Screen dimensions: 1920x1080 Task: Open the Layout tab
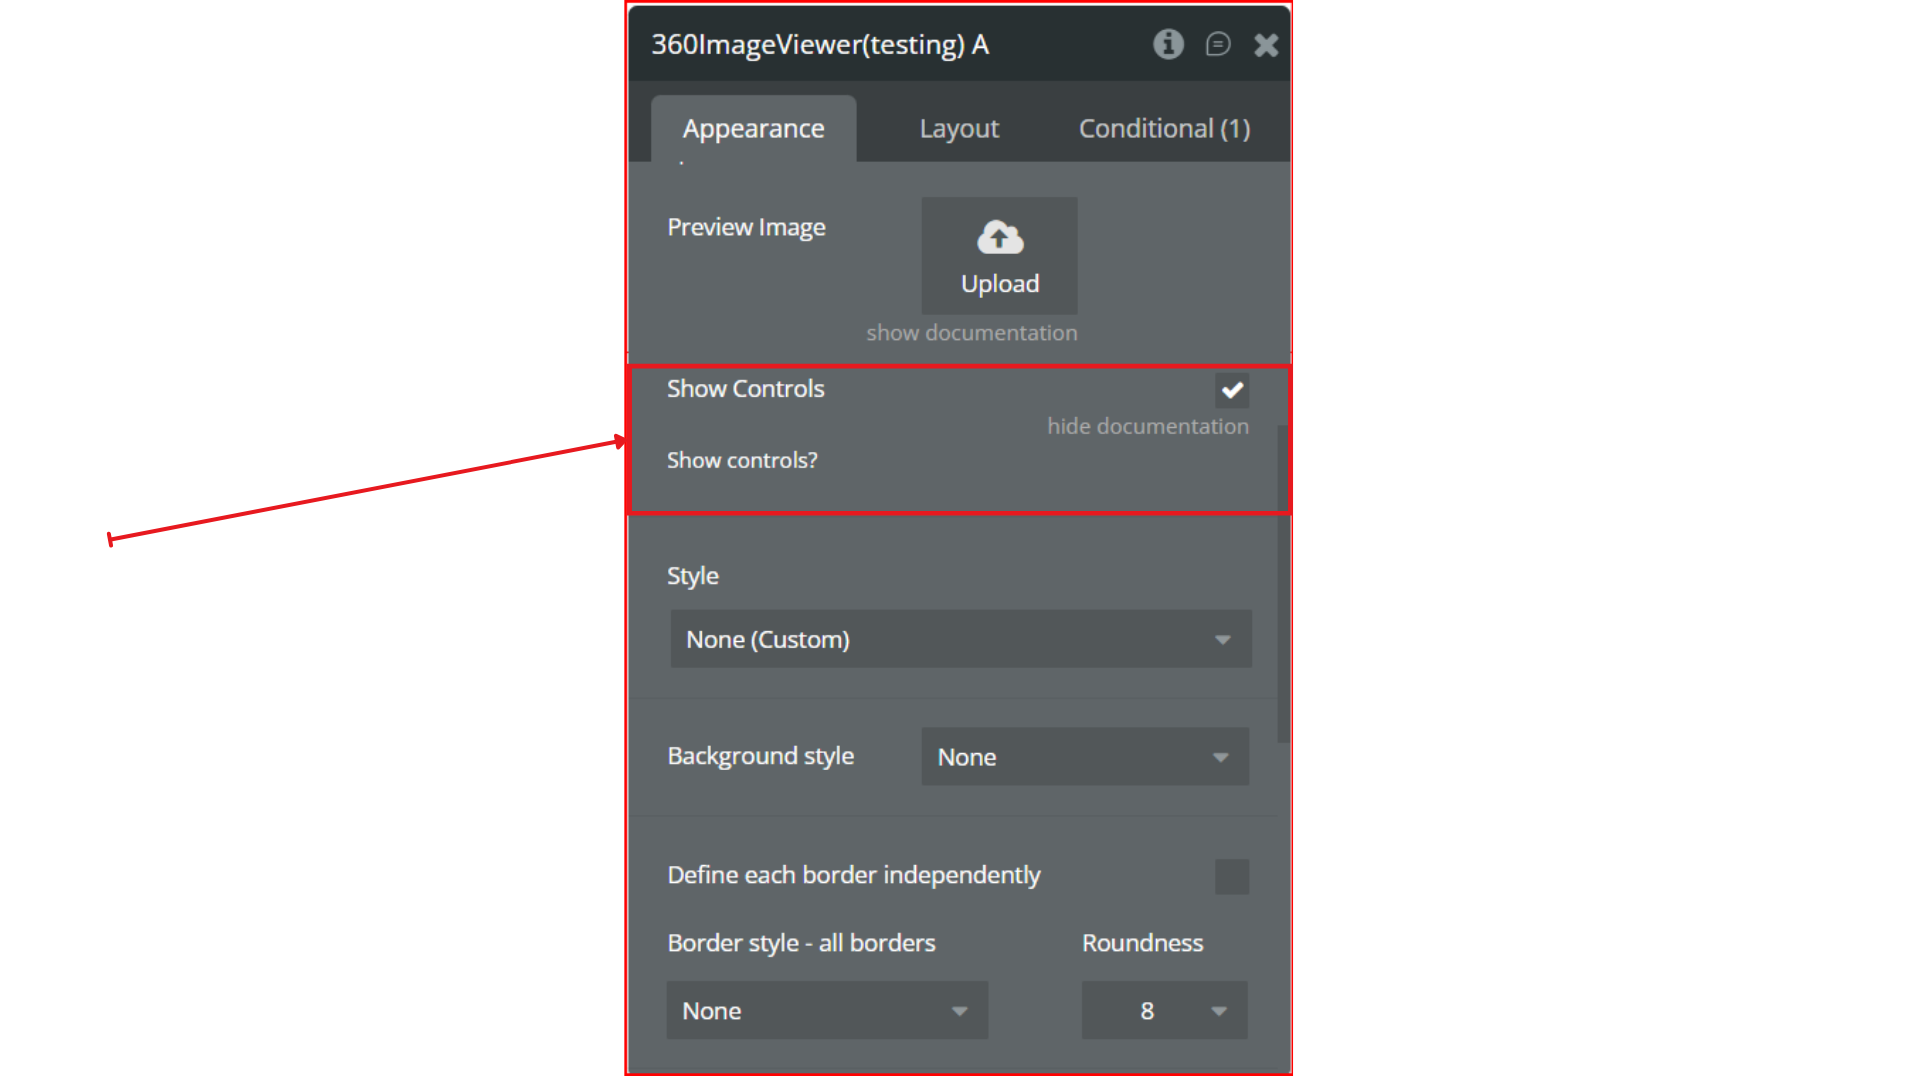point(959,129)
